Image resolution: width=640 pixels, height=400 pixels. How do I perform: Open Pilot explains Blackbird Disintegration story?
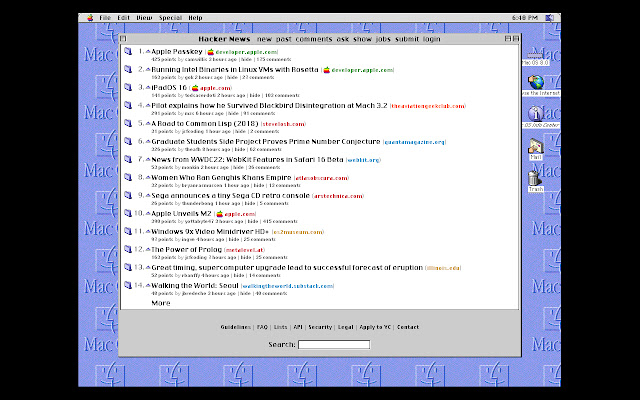click(x=269, y=105)
